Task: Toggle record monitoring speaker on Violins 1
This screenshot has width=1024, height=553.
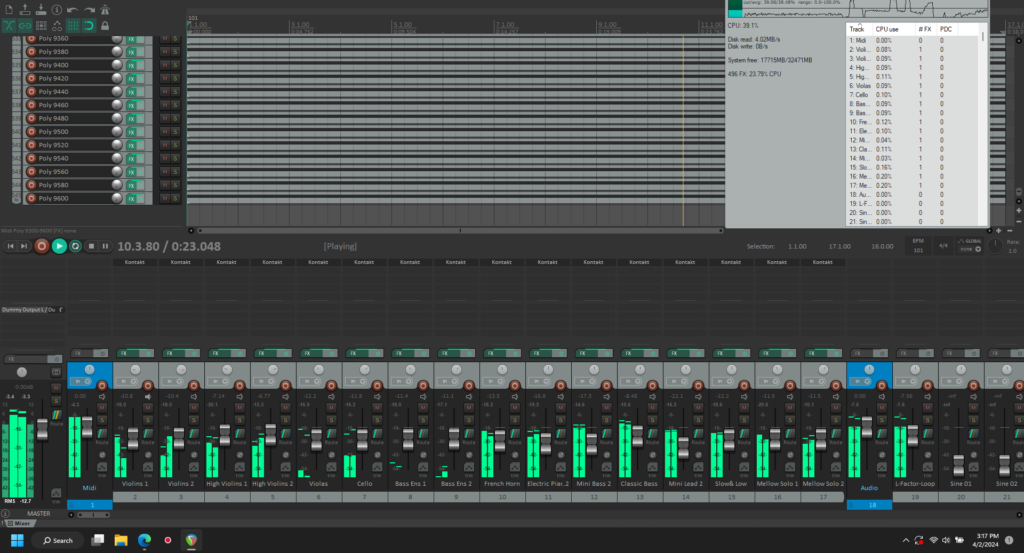Action: (148, 396)
